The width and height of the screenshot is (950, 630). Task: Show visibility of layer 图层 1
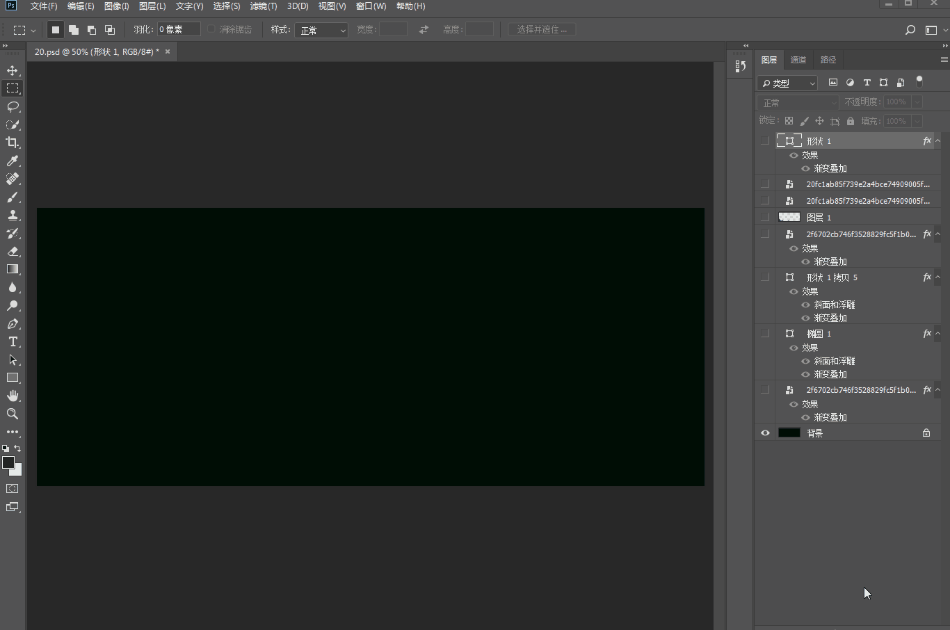tap(765, 217)
